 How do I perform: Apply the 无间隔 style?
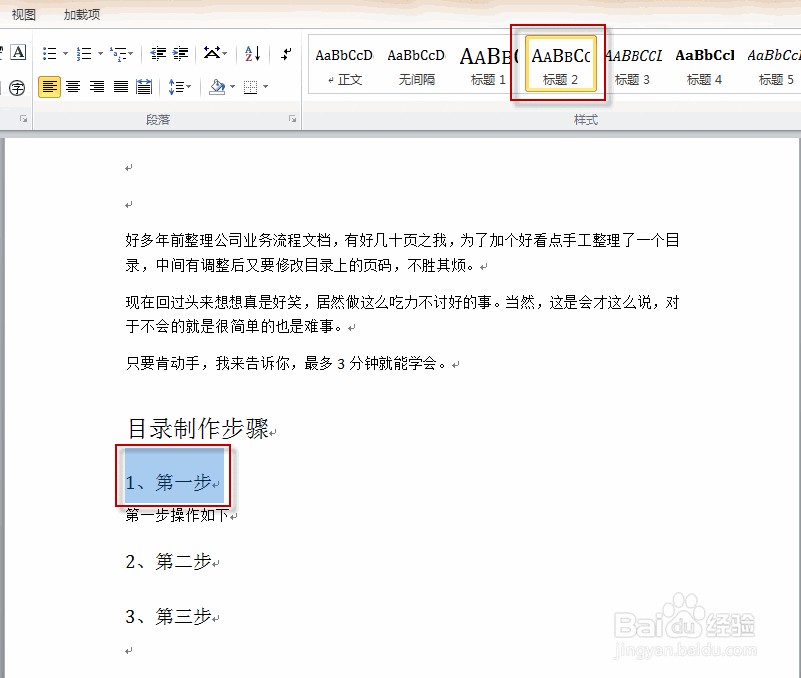[416, 66]
